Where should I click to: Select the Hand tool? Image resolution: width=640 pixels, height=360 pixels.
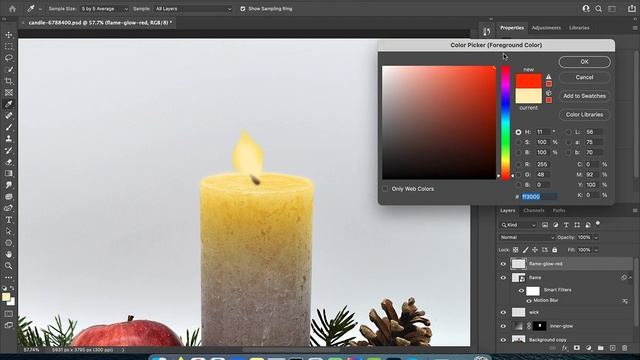pos(9,254)
